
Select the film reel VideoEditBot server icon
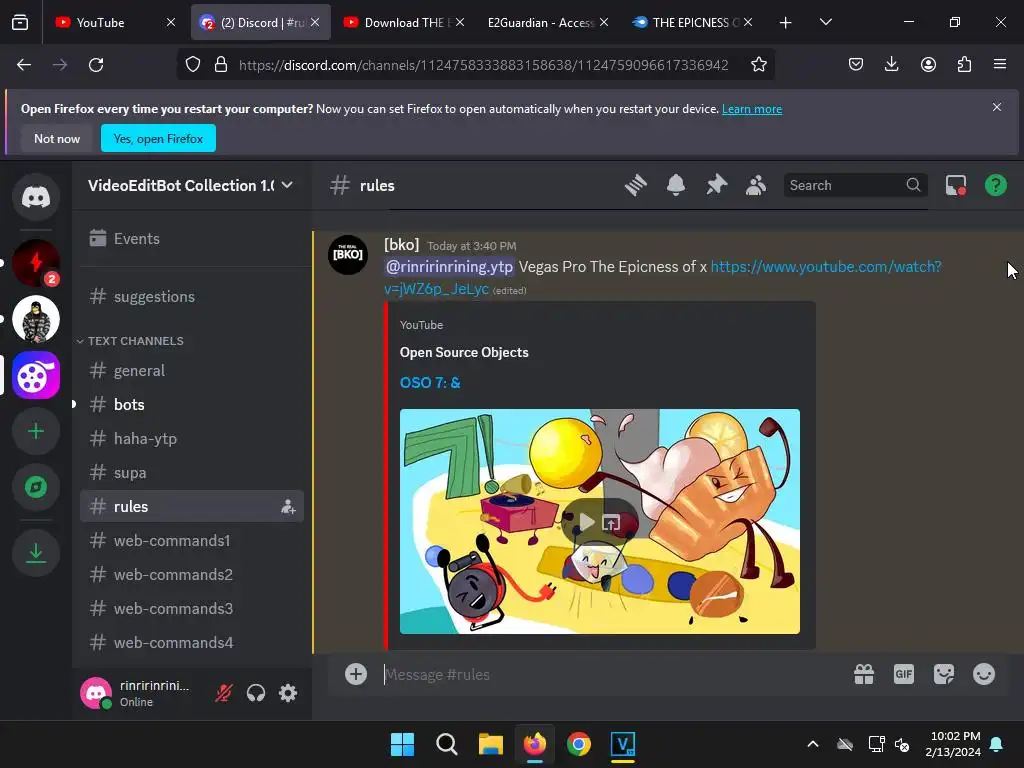coord(36,376)
